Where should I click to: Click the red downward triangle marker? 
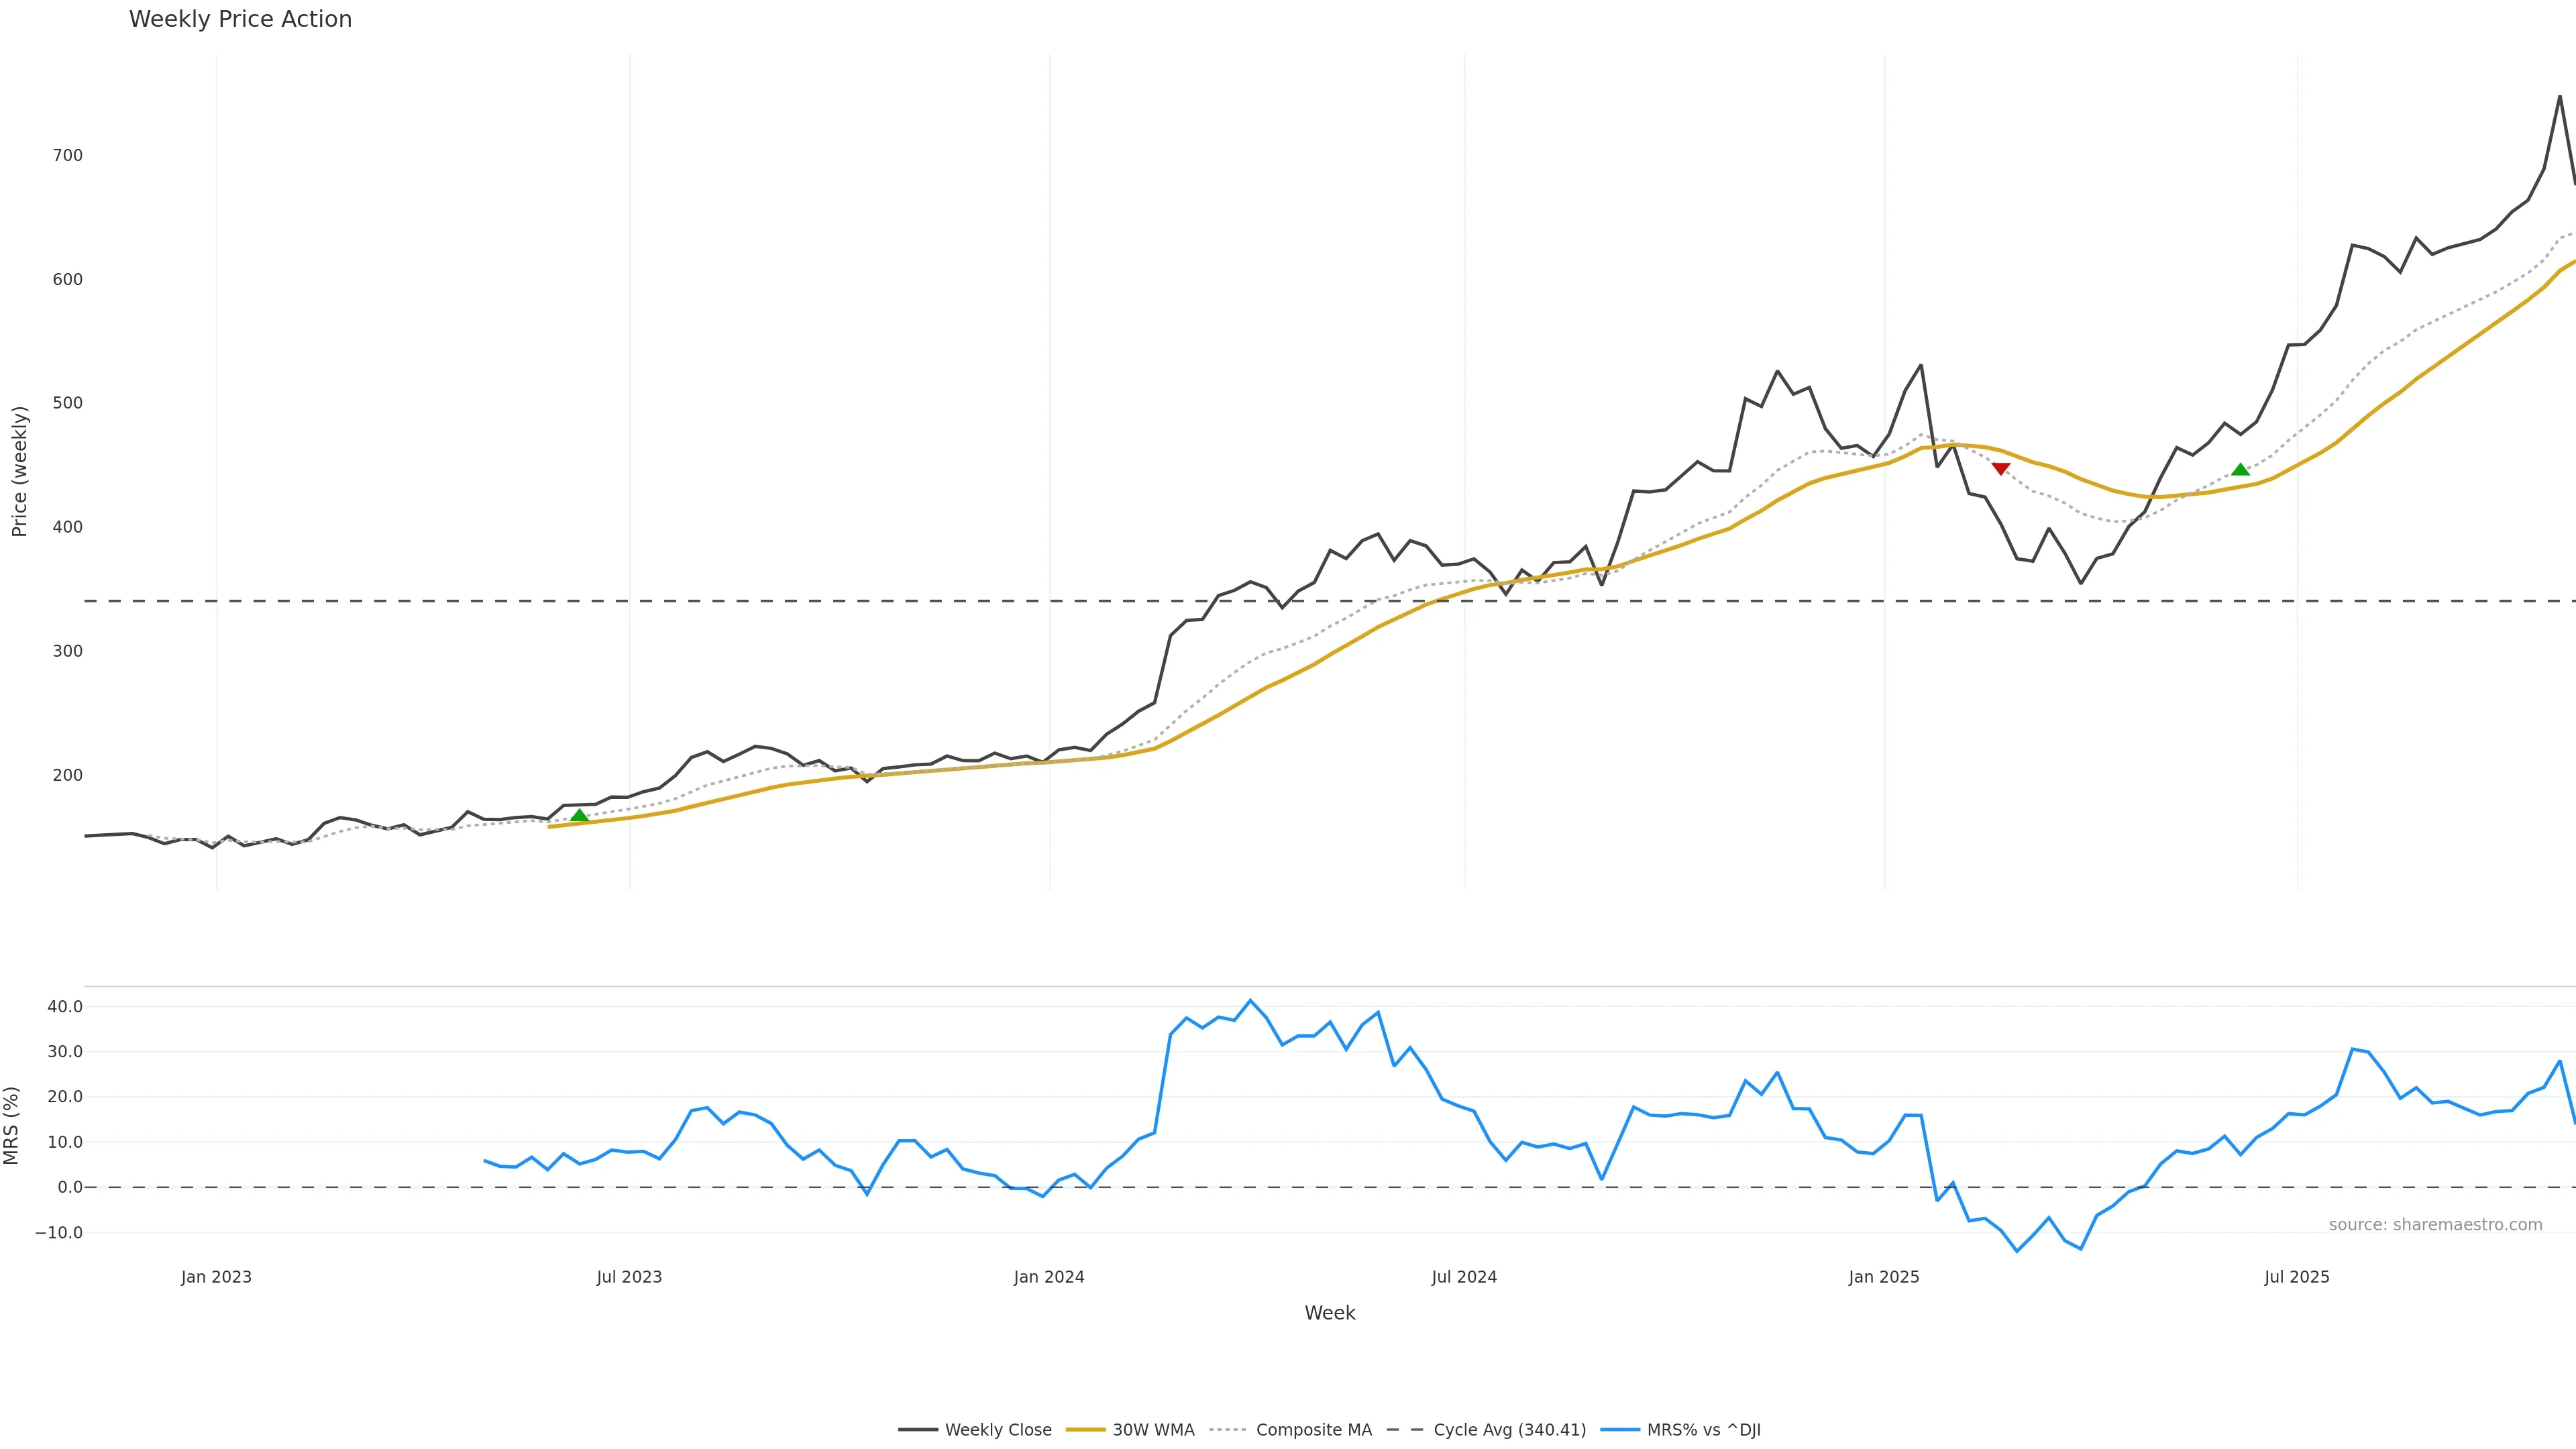[2000, 469]
